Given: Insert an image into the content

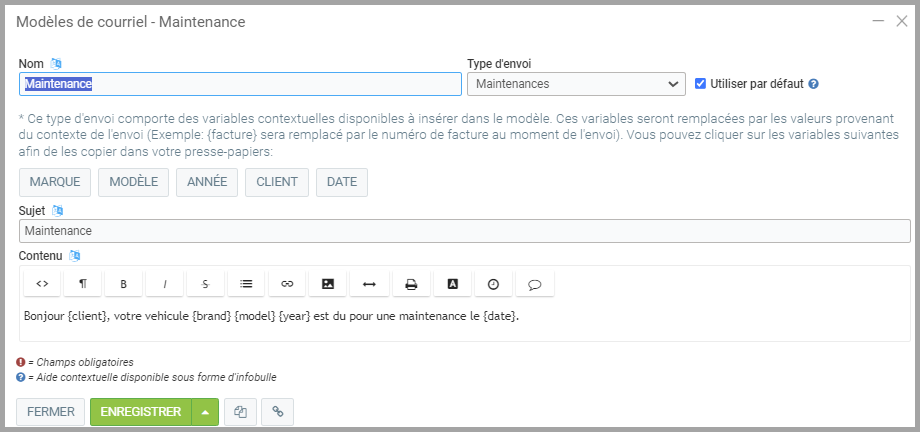Looking at the screenshot, I should pos(328,284).
